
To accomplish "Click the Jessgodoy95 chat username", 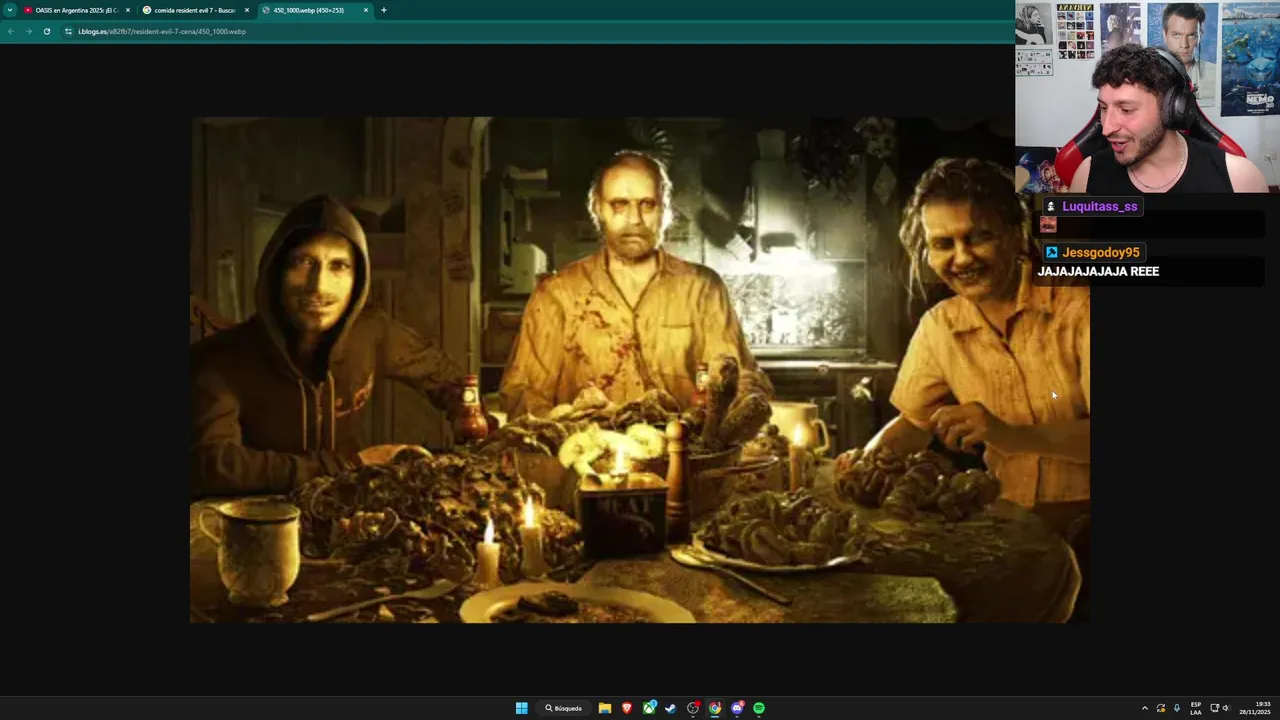I will (x=1101, y=253).
